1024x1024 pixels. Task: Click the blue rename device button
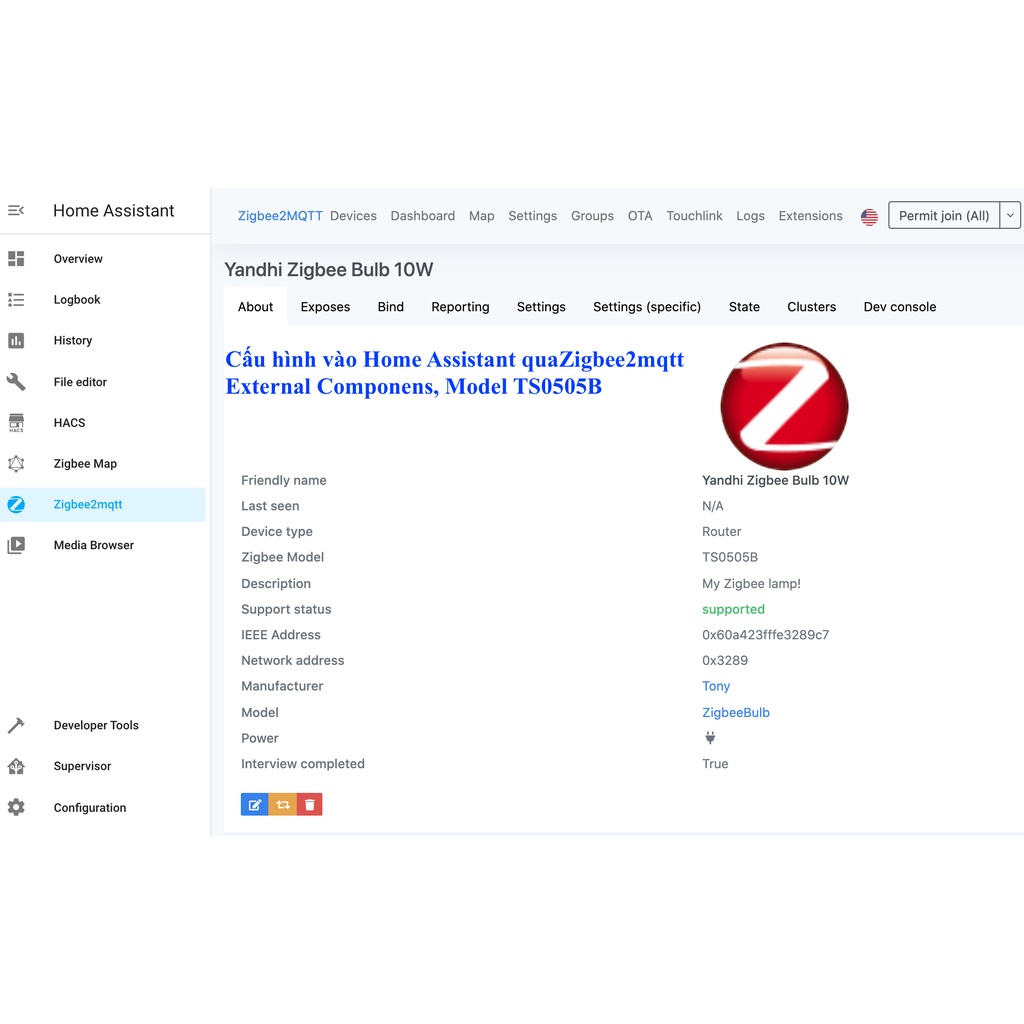click(255, 805)
